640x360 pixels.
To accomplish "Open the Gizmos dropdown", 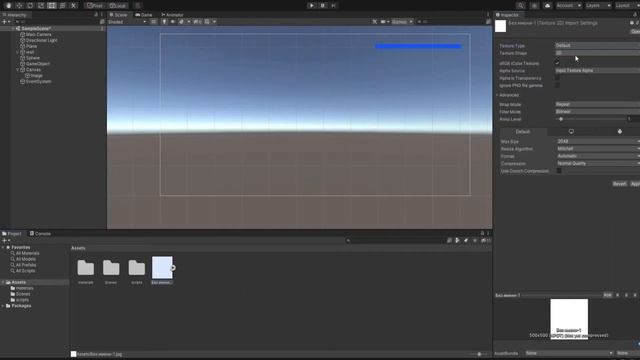I will [x=402, y=22].
